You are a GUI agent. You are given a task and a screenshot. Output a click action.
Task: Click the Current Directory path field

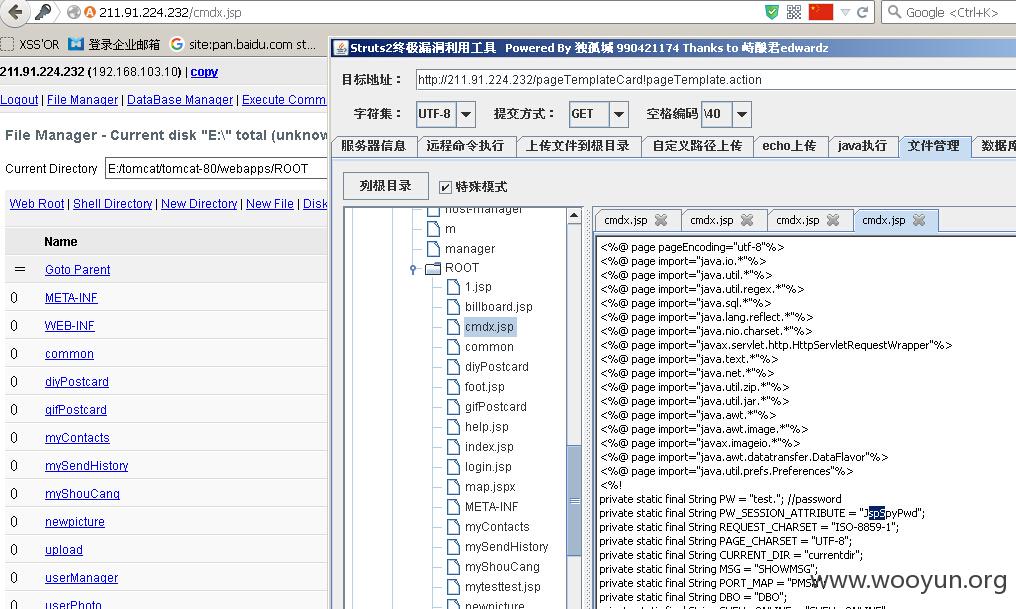click(216, 168)
